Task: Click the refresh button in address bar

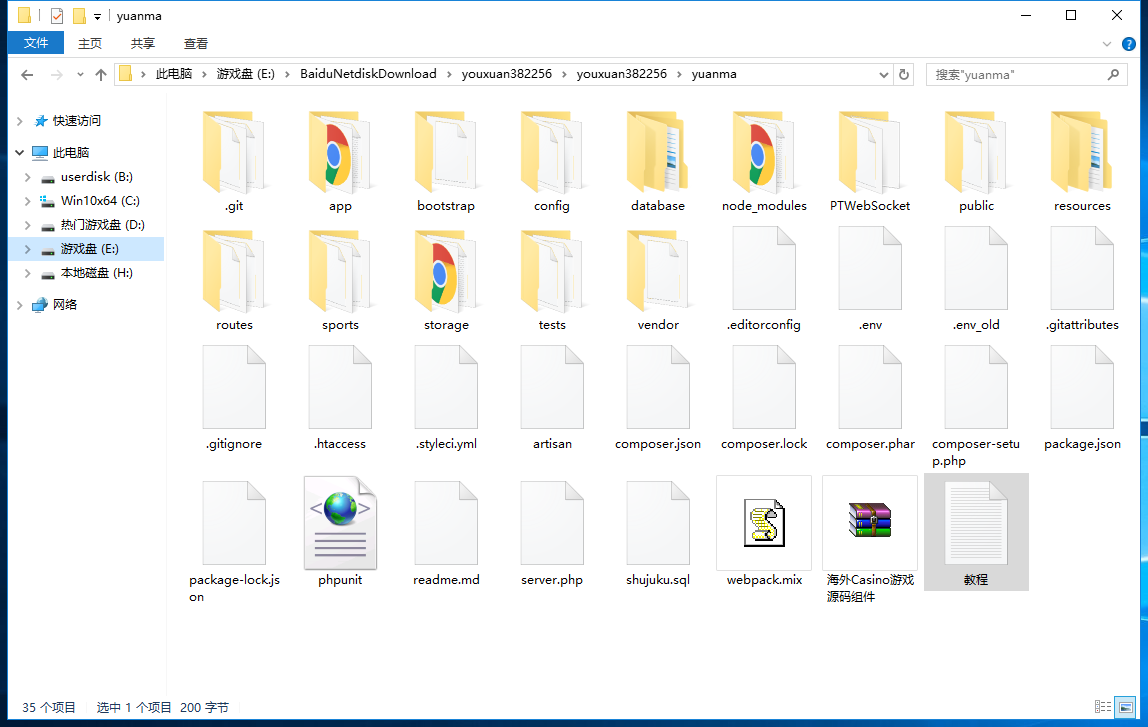Action: tap(905, 74)
